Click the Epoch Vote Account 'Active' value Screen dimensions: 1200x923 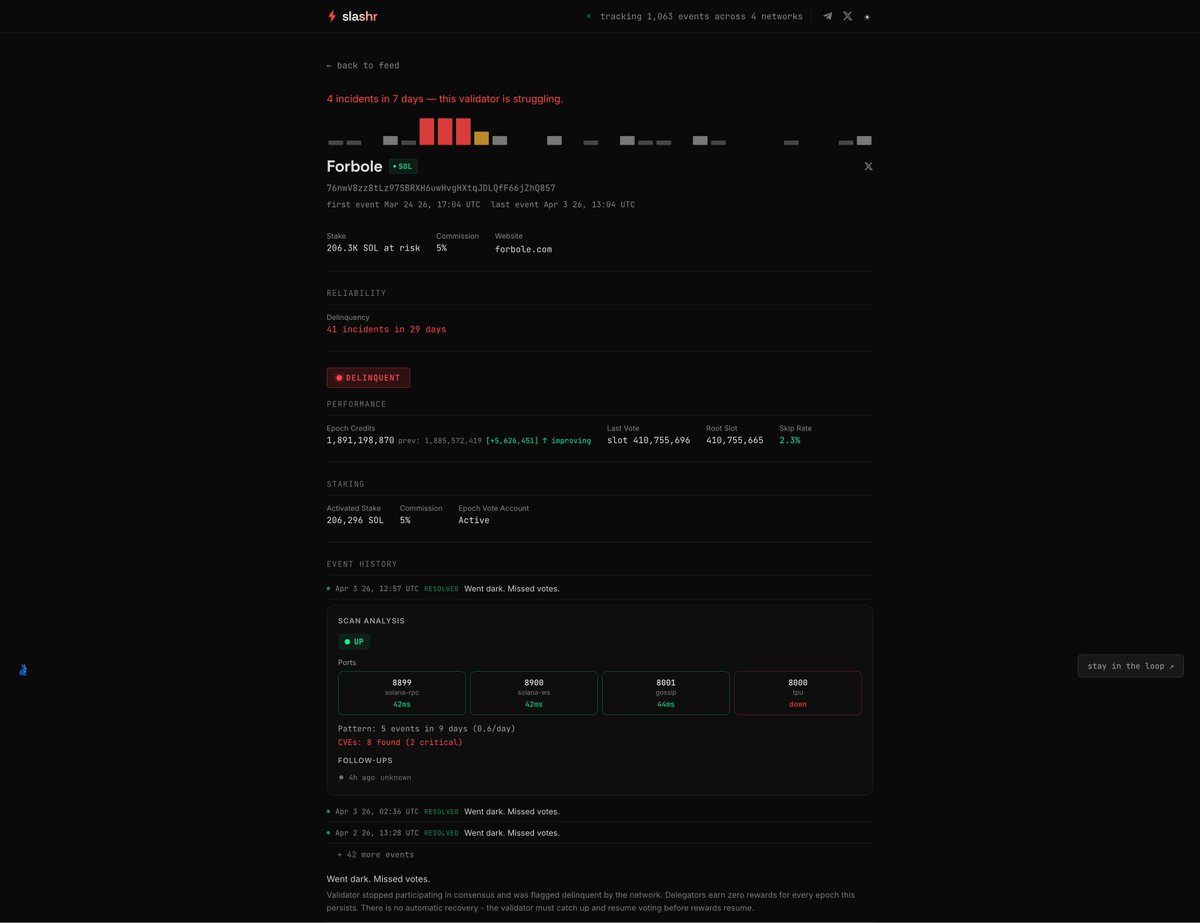[474, 520]
